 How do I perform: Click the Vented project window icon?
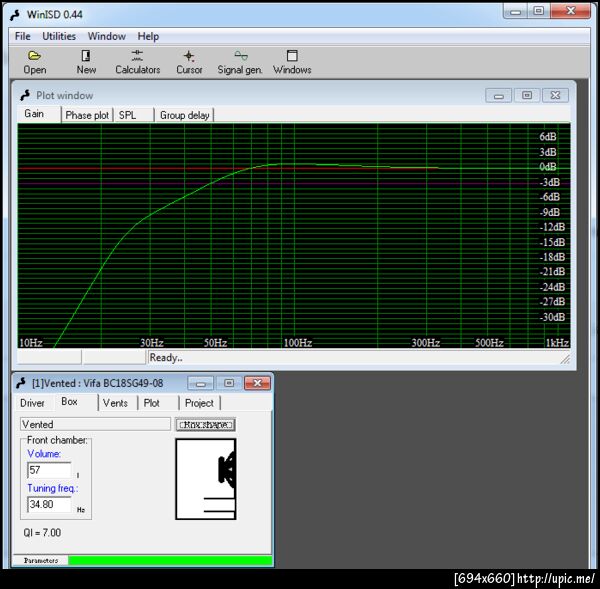[x=21, y=383]
